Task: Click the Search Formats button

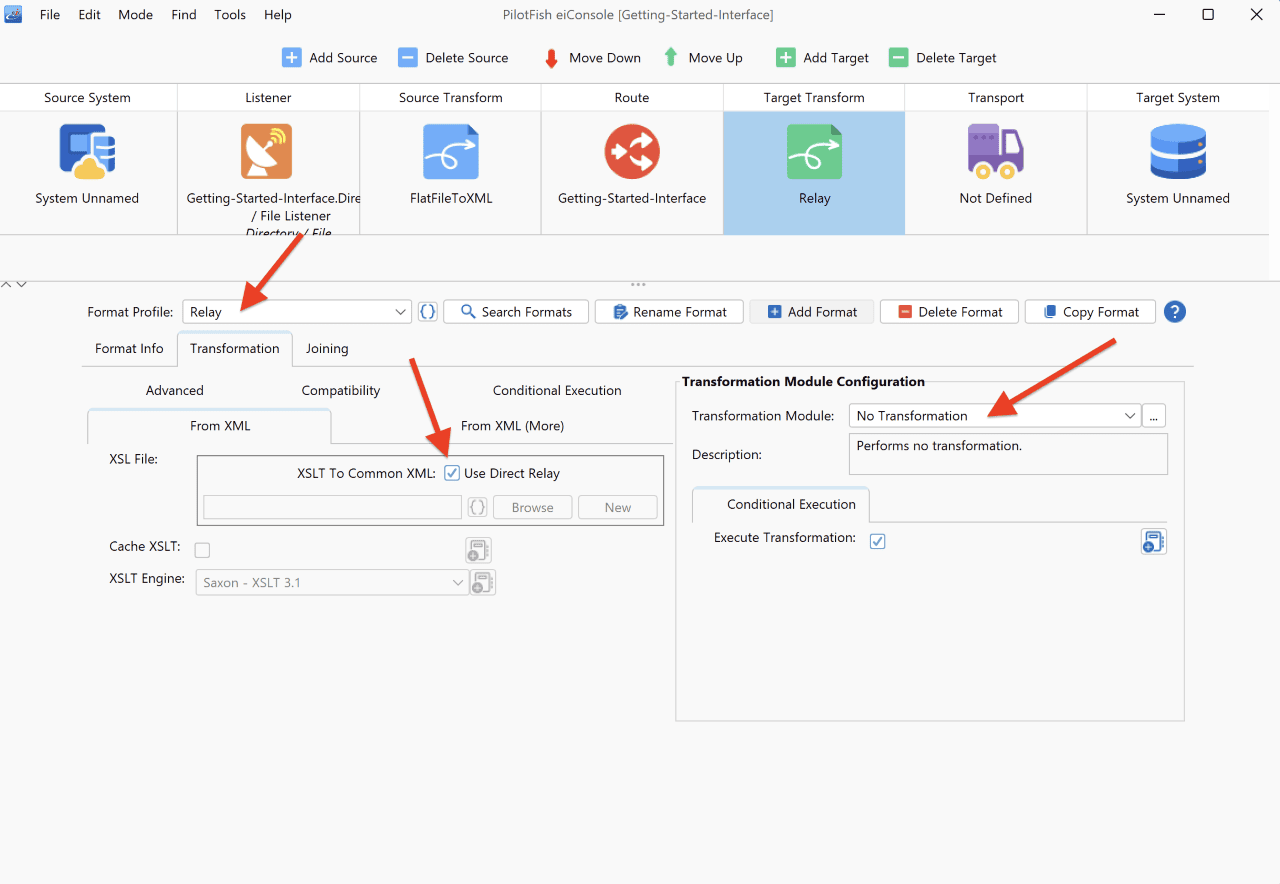Action: [516, 312]
